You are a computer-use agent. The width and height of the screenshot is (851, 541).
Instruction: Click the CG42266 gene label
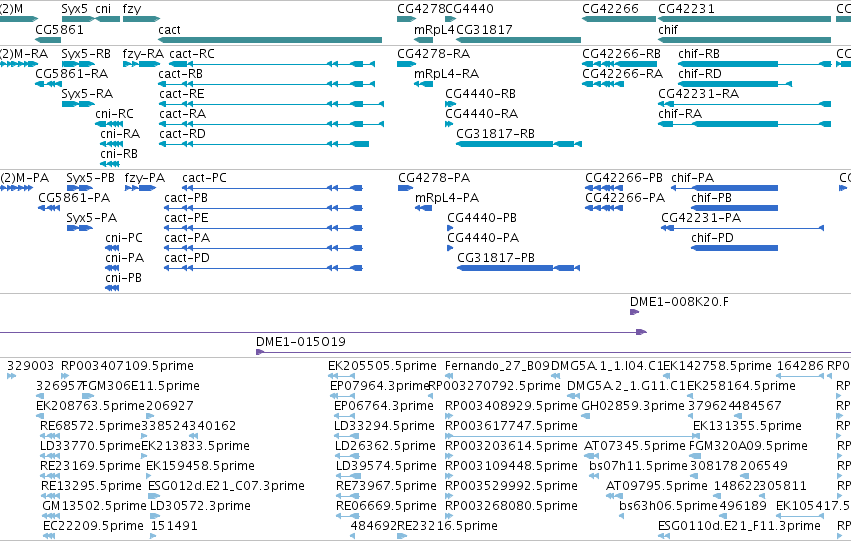pyautogui.click(x=611, y=9)
